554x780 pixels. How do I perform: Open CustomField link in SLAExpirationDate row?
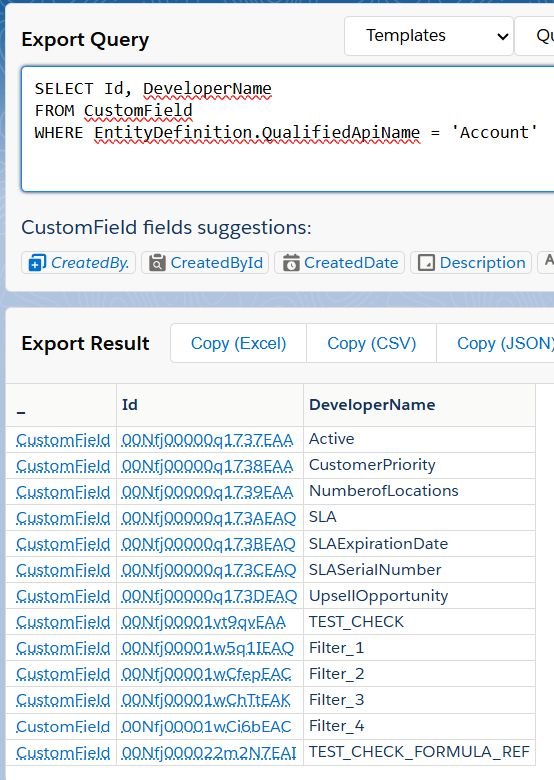(x=63, y=544)
